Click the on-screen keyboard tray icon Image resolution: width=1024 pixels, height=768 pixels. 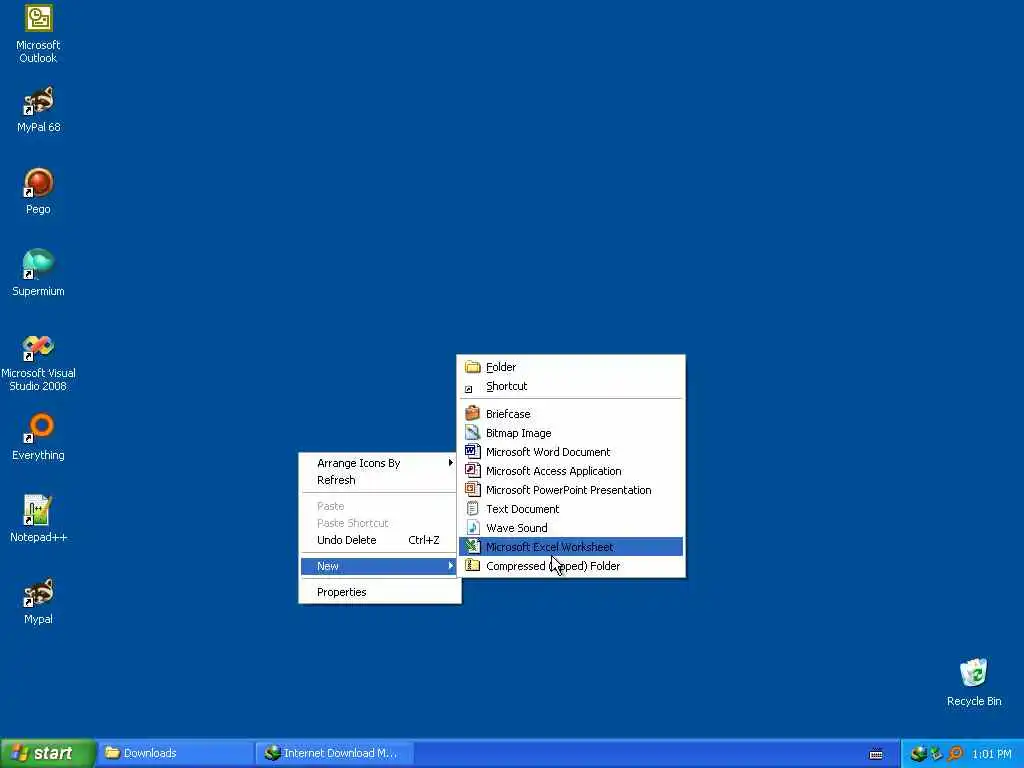coord(876,754)
